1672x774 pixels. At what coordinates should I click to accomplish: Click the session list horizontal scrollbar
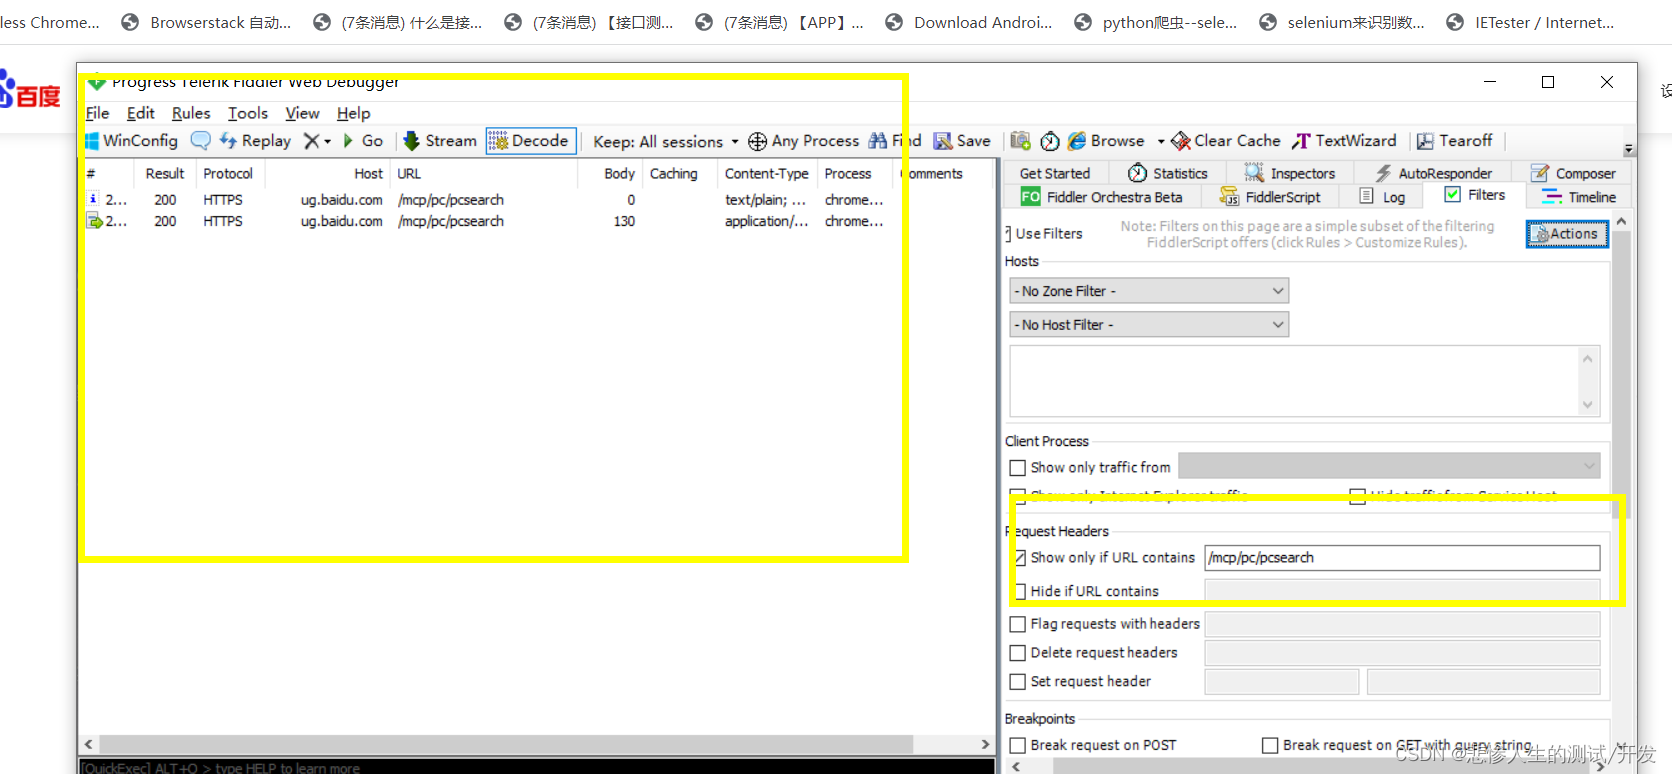coord(506,745)
